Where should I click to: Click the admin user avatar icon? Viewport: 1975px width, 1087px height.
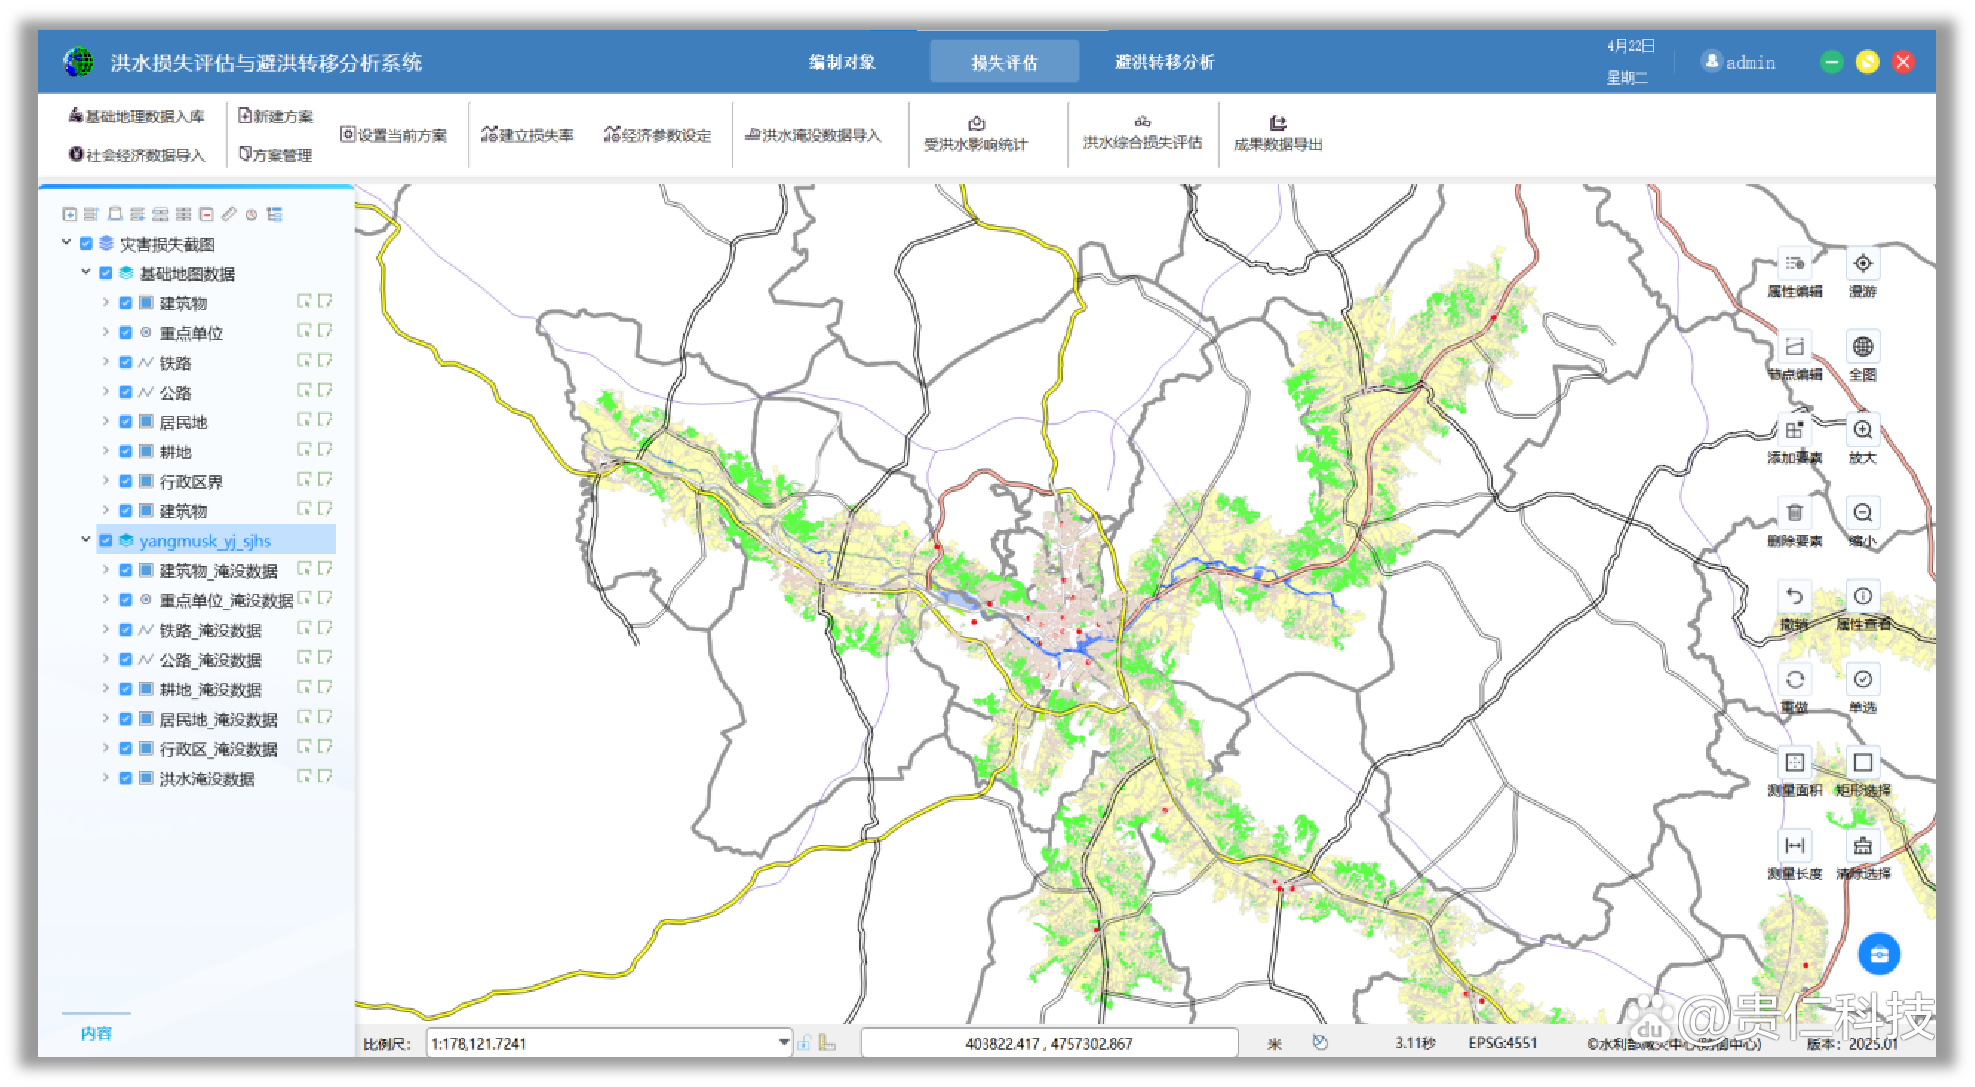1711,62
